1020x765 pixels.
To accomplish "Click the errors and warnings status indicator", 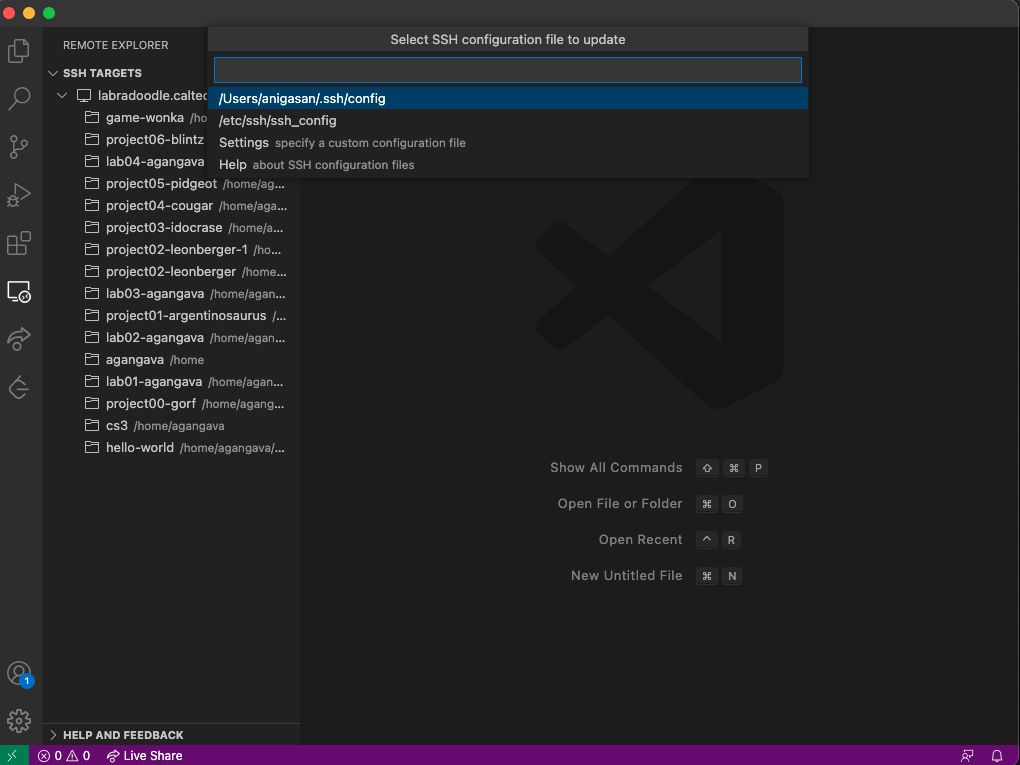I will point(64,756).
